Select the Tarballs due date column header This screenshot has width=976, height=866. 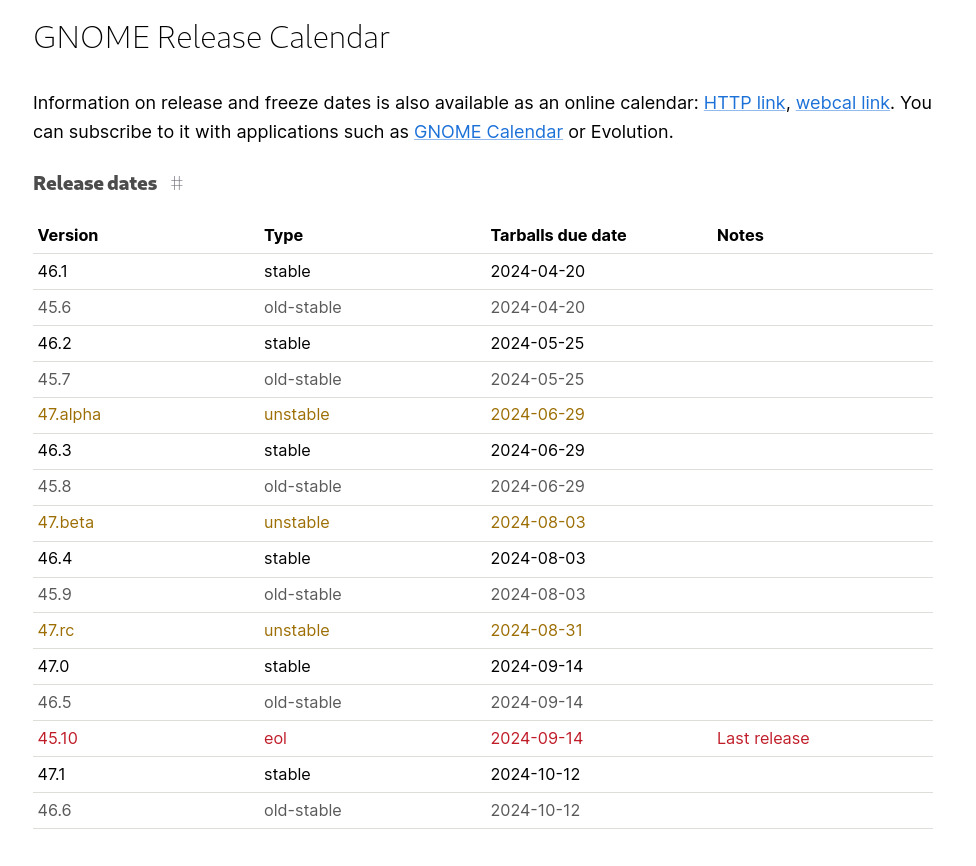coord(558,236)
